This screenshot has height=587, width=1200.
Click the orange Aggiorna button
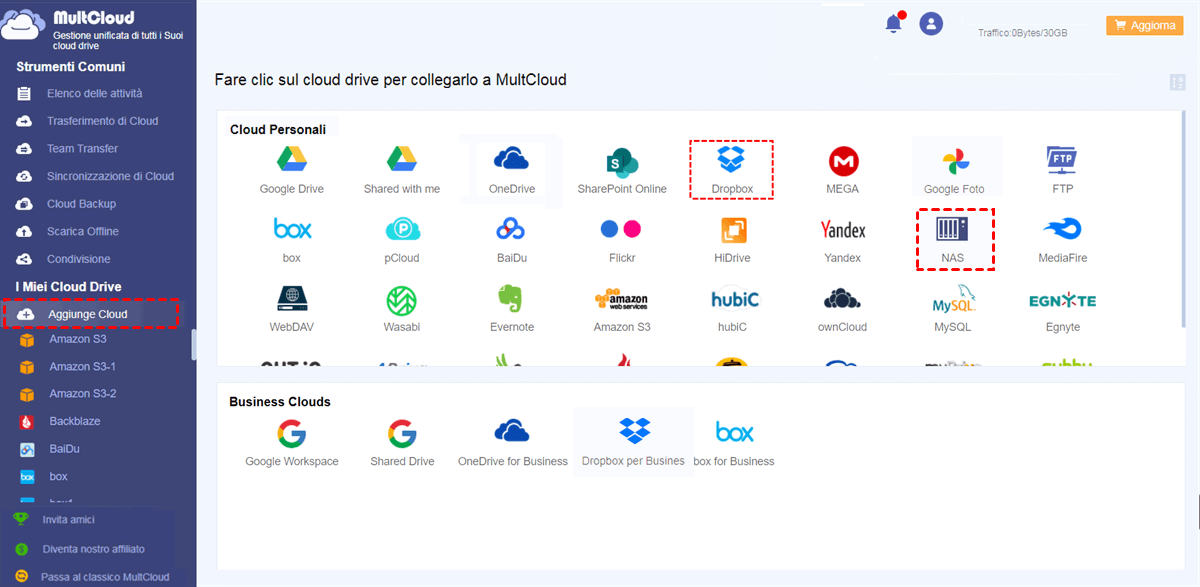pyautogui.click(x=1144, y=26)
